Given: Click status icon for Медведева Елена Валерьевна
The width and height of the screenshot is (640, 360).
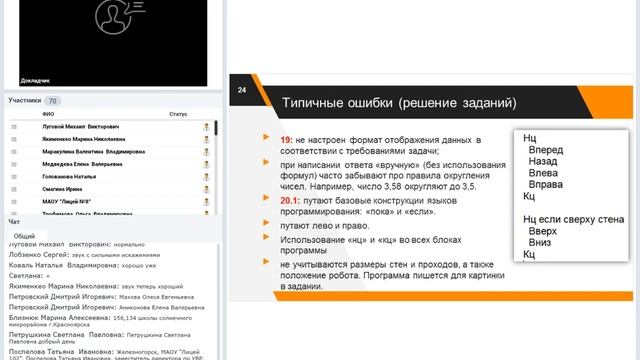Looking at the screenshot, I should (x=207, y=164).
